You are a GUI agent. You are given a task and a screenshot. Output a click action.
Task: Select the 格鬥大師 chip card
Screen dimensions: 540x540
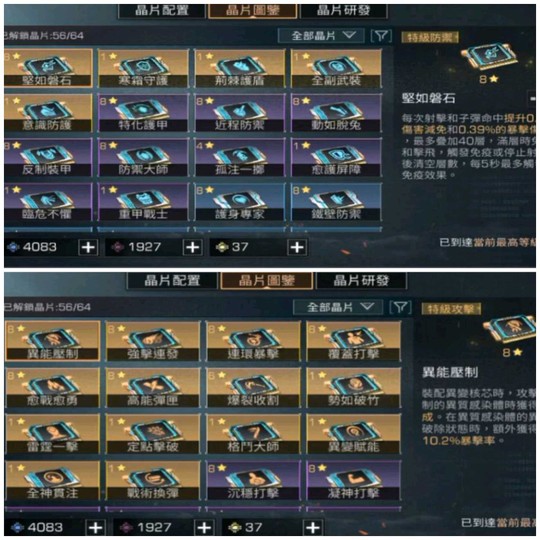pyautogui.click(x=253, y=434)
